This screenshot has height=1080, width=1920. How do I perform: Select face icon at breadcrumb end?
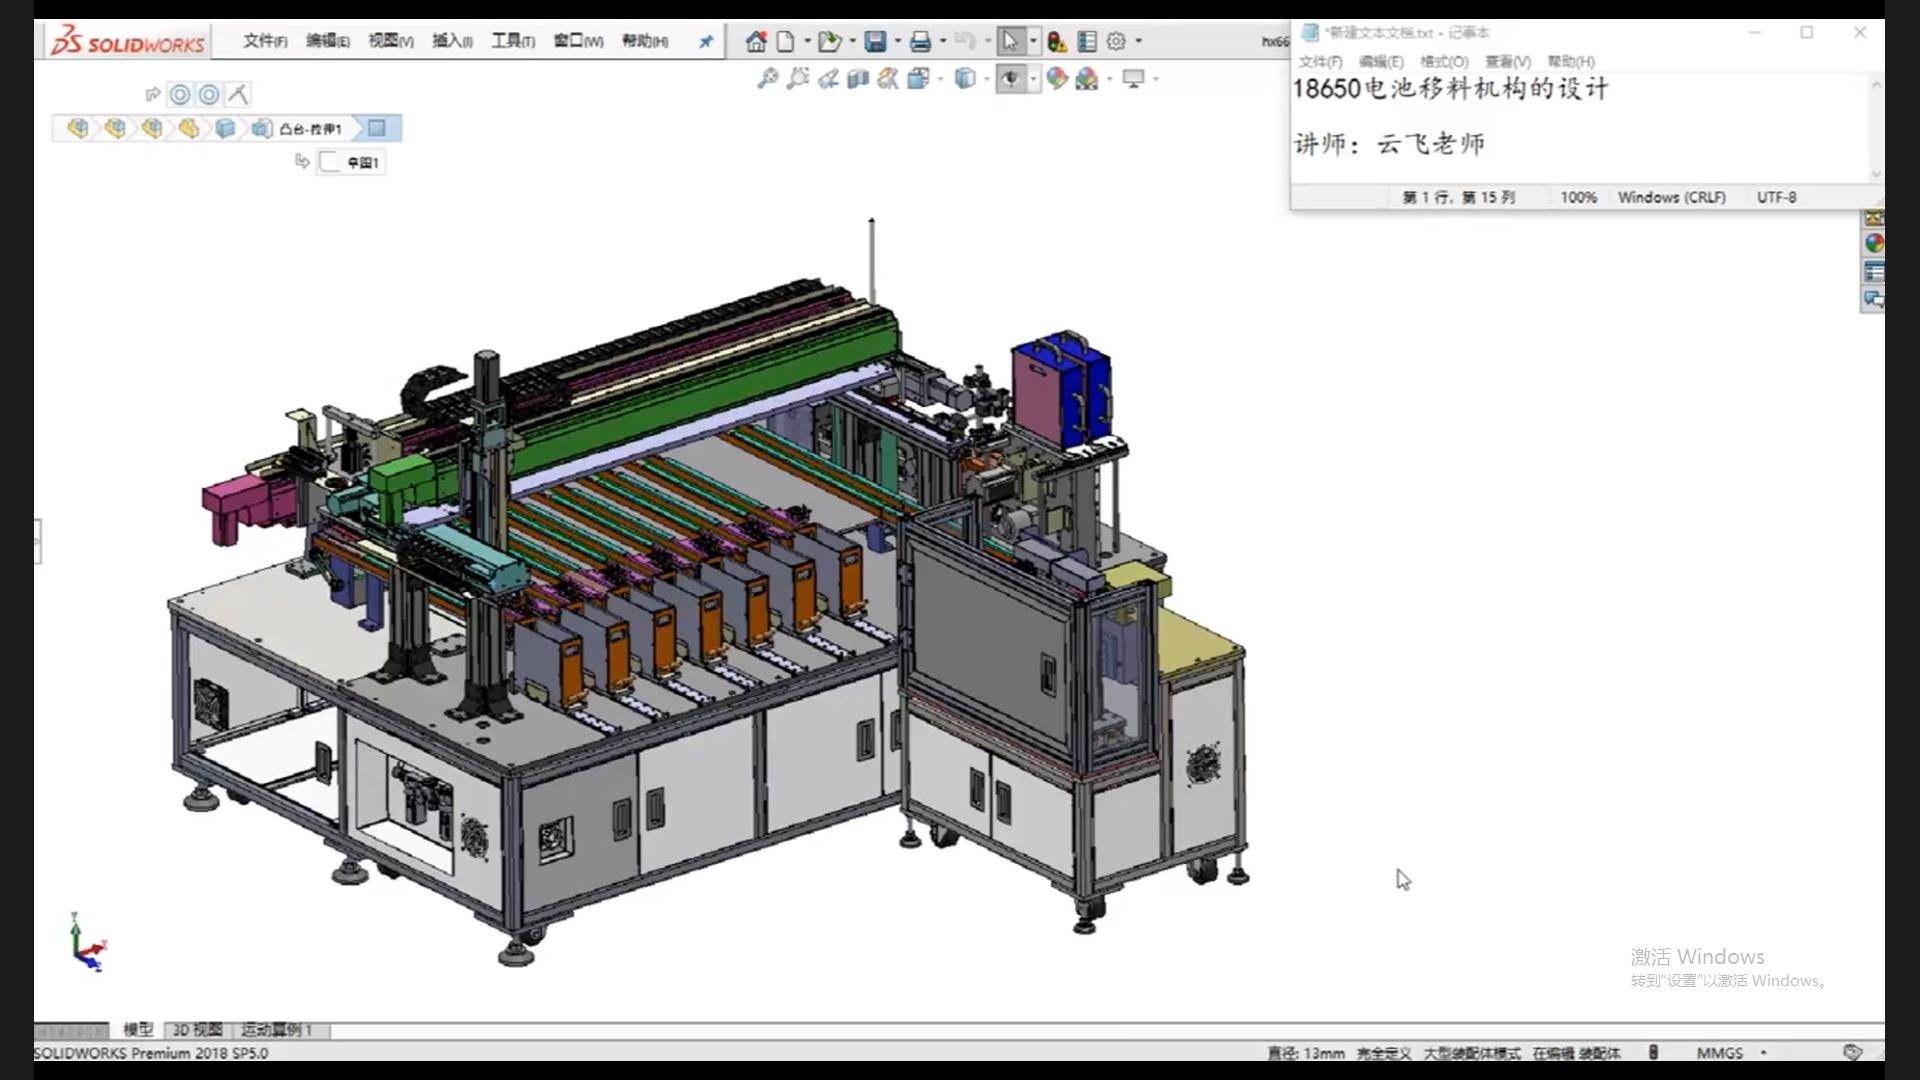377,128
